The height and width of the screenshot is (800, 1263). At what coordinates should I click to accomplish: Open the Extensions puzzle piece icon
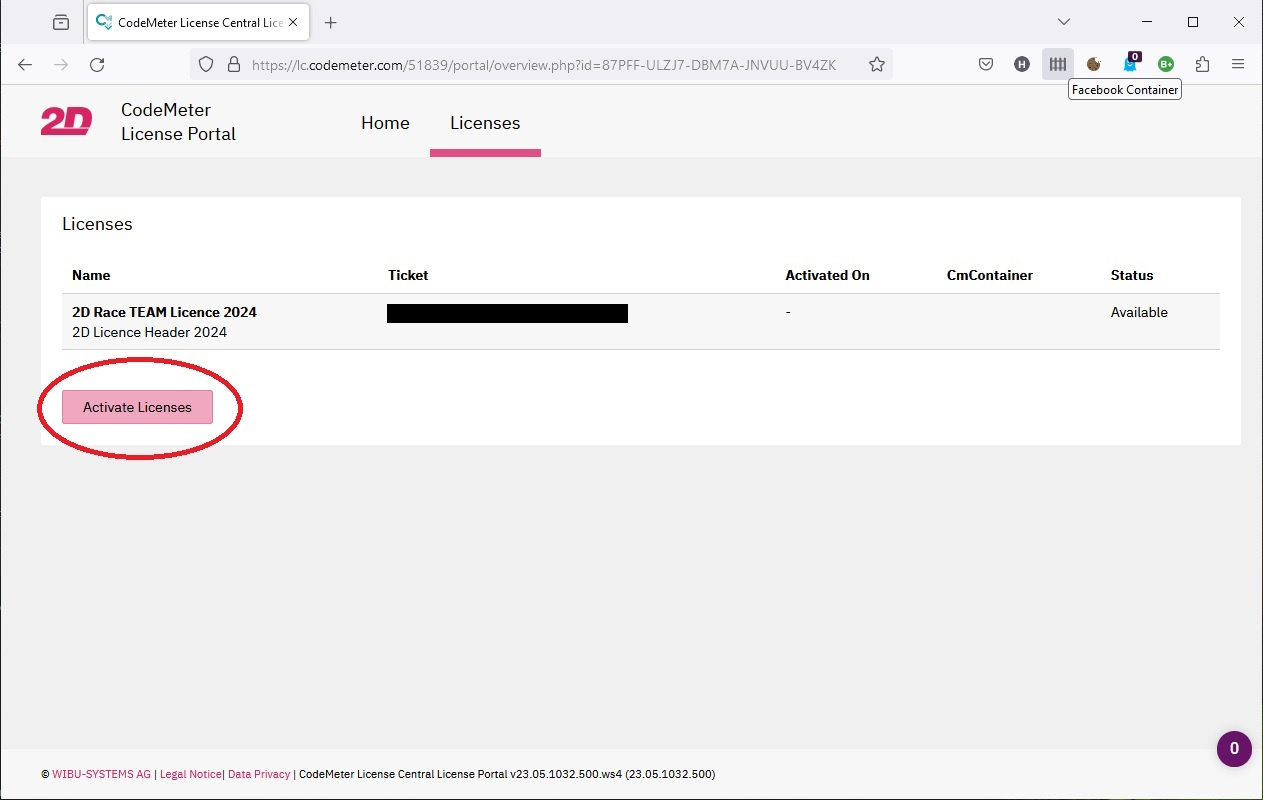tap(1202, 64)
